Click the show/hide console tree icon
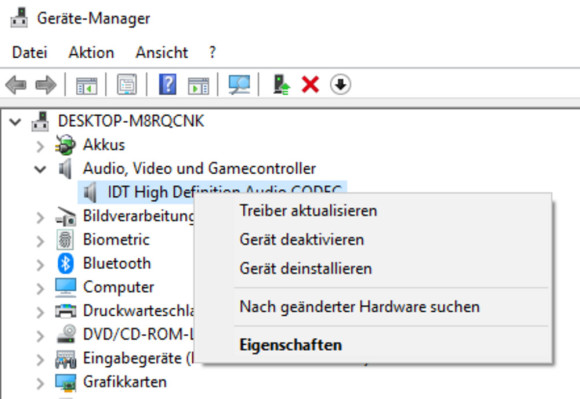The width and height of the screenshot is (580, 399). pos(87,86)
